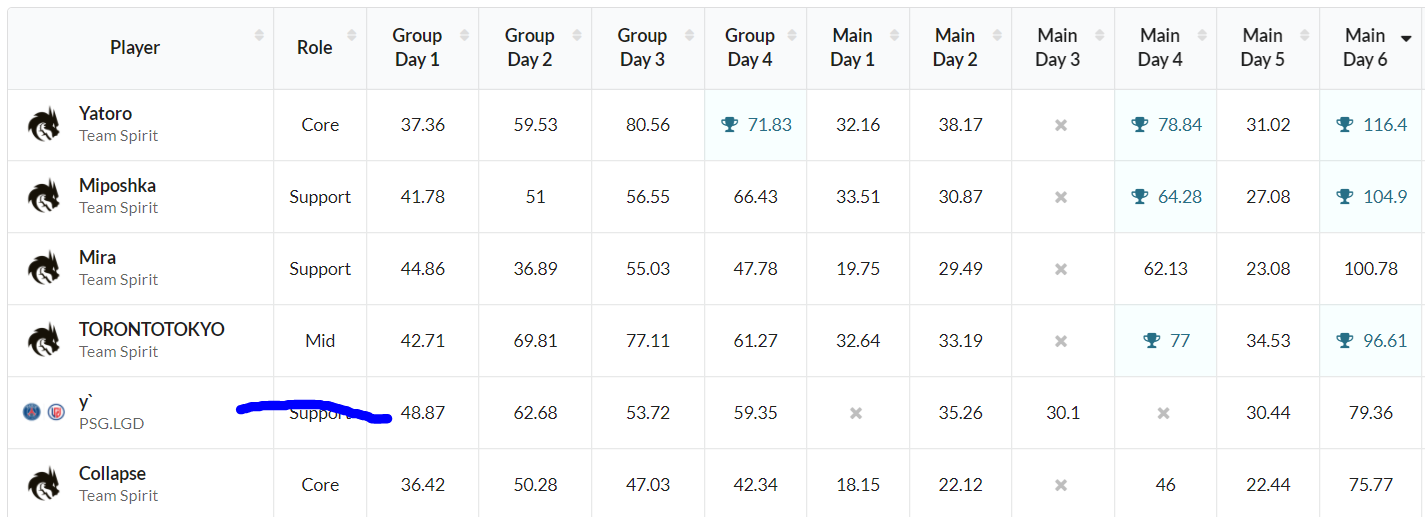Viewport: 1425px width, 517px height.
Task: Click the LGD logo beside y`
Action: pyautogui.click(x=56, y=412)
